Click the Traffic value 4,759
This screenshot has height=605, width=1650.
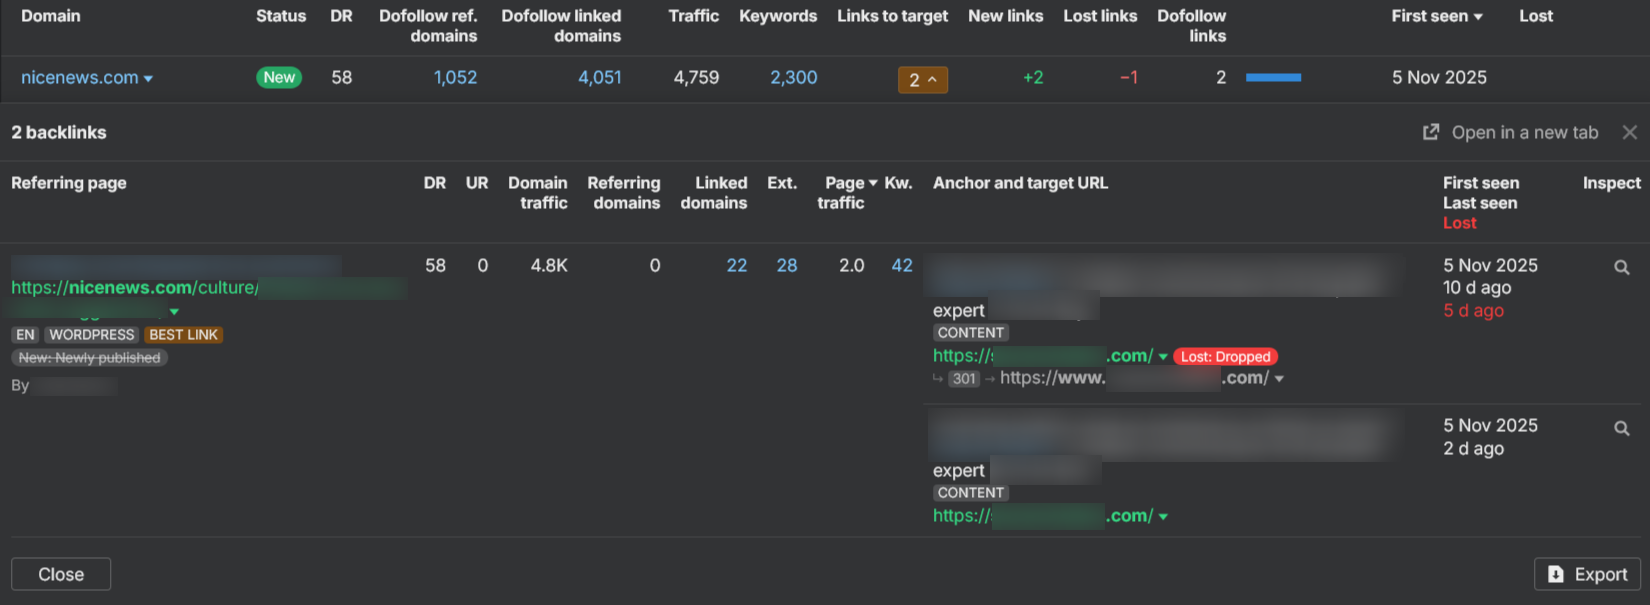click(696, 77)
